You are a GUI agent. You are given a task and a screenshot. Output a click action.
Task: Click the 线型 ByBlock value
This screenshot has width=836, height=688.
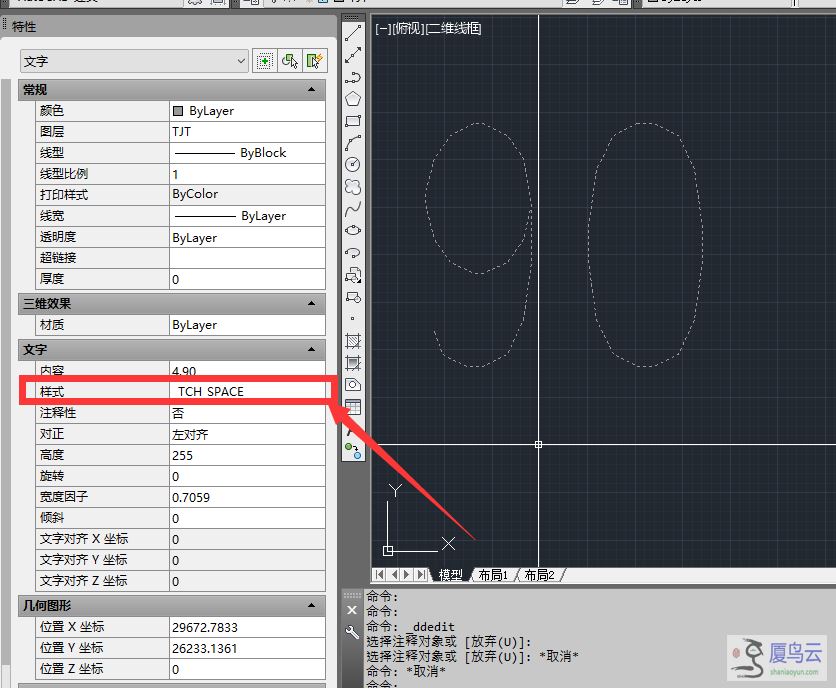[247, 153]
